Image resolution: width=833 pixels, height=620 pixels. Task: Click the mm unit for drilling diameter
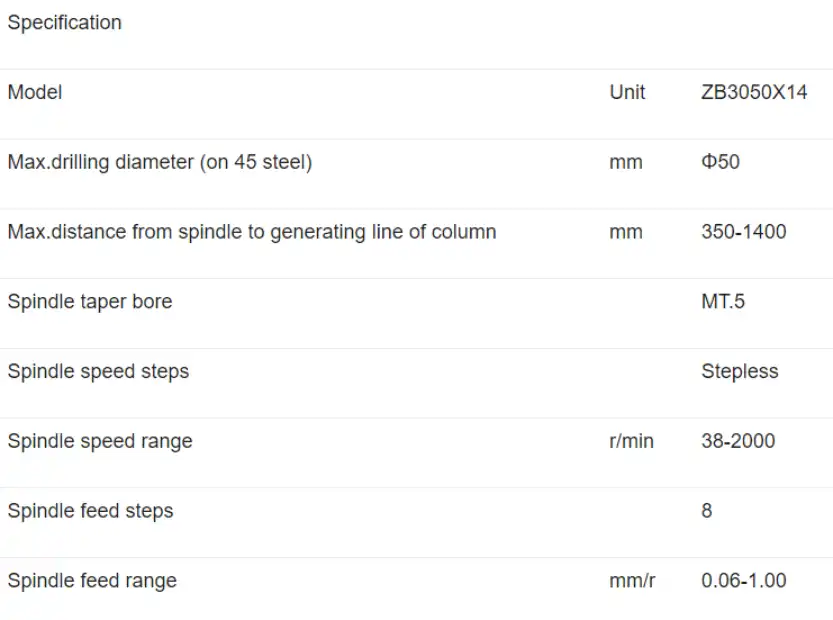(x=626, y=162)
